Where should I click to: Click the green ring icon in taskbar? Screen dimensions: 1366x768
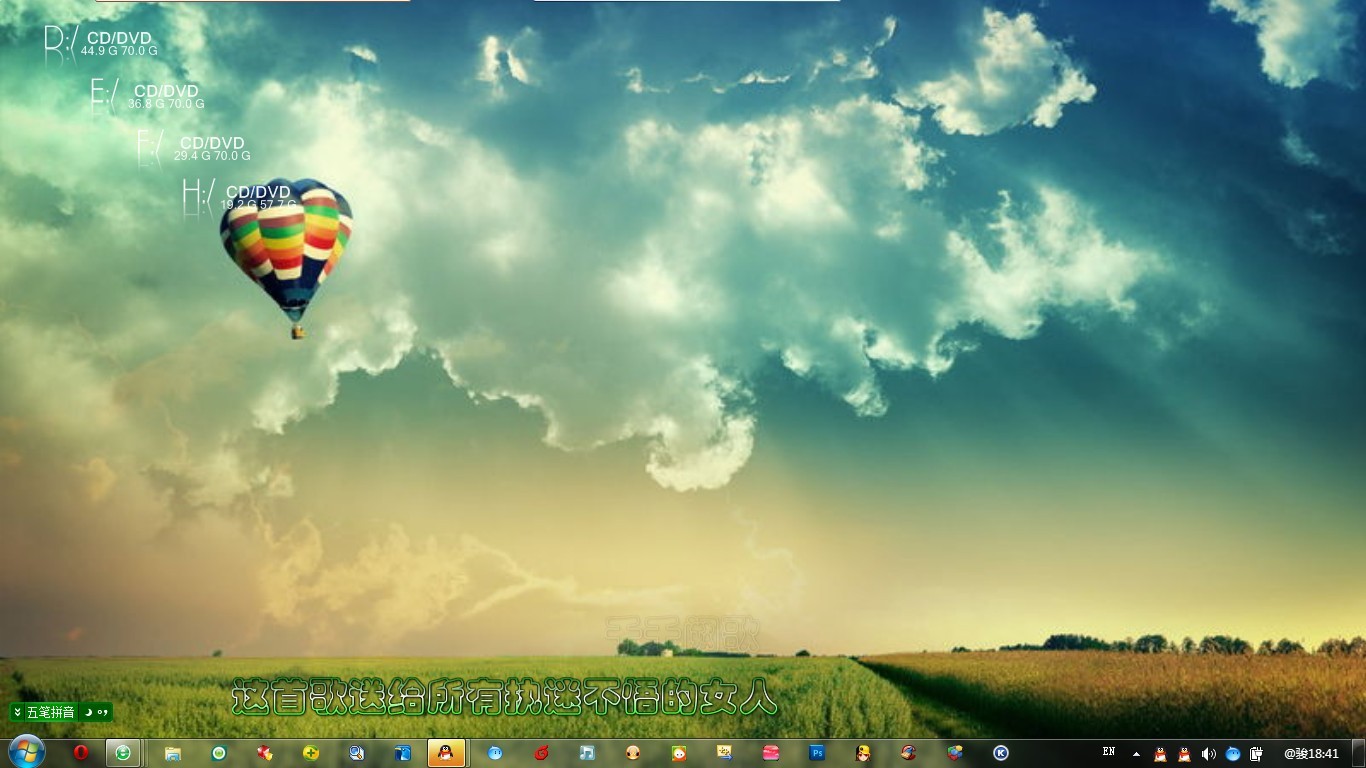coord(219,753)
